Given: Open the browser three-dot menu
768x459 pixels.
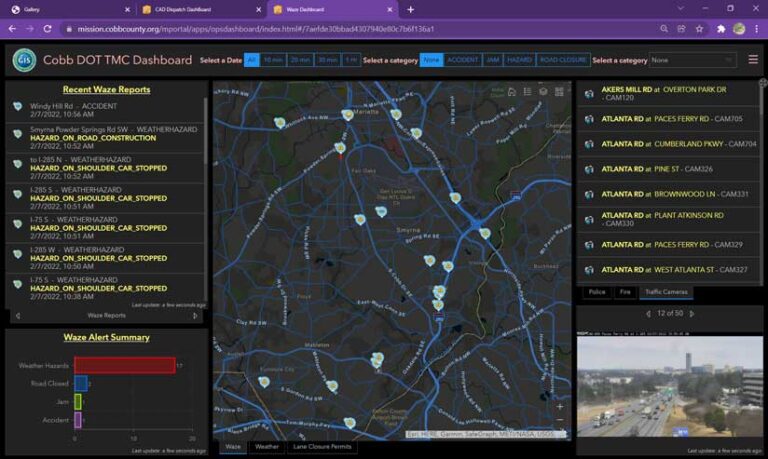Looking at the screenshot, I should [x=757, y=29].
